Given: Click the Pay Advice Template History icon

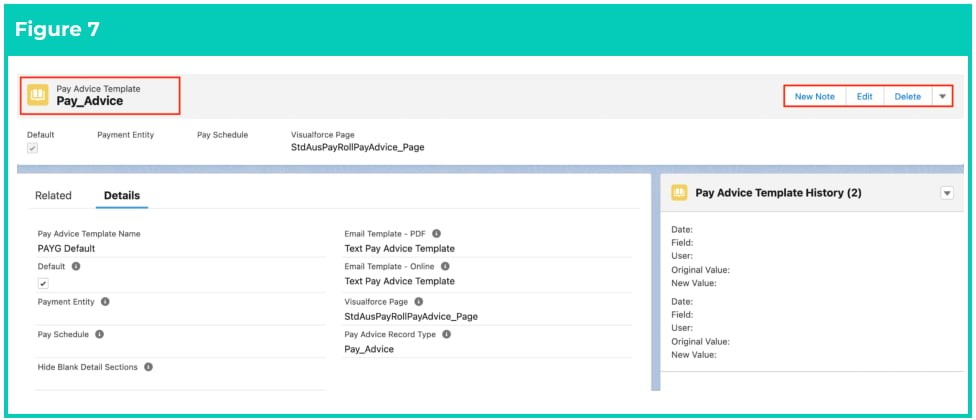Looking at the screenshot, I should pyautogui.click(x=679, y=193).
